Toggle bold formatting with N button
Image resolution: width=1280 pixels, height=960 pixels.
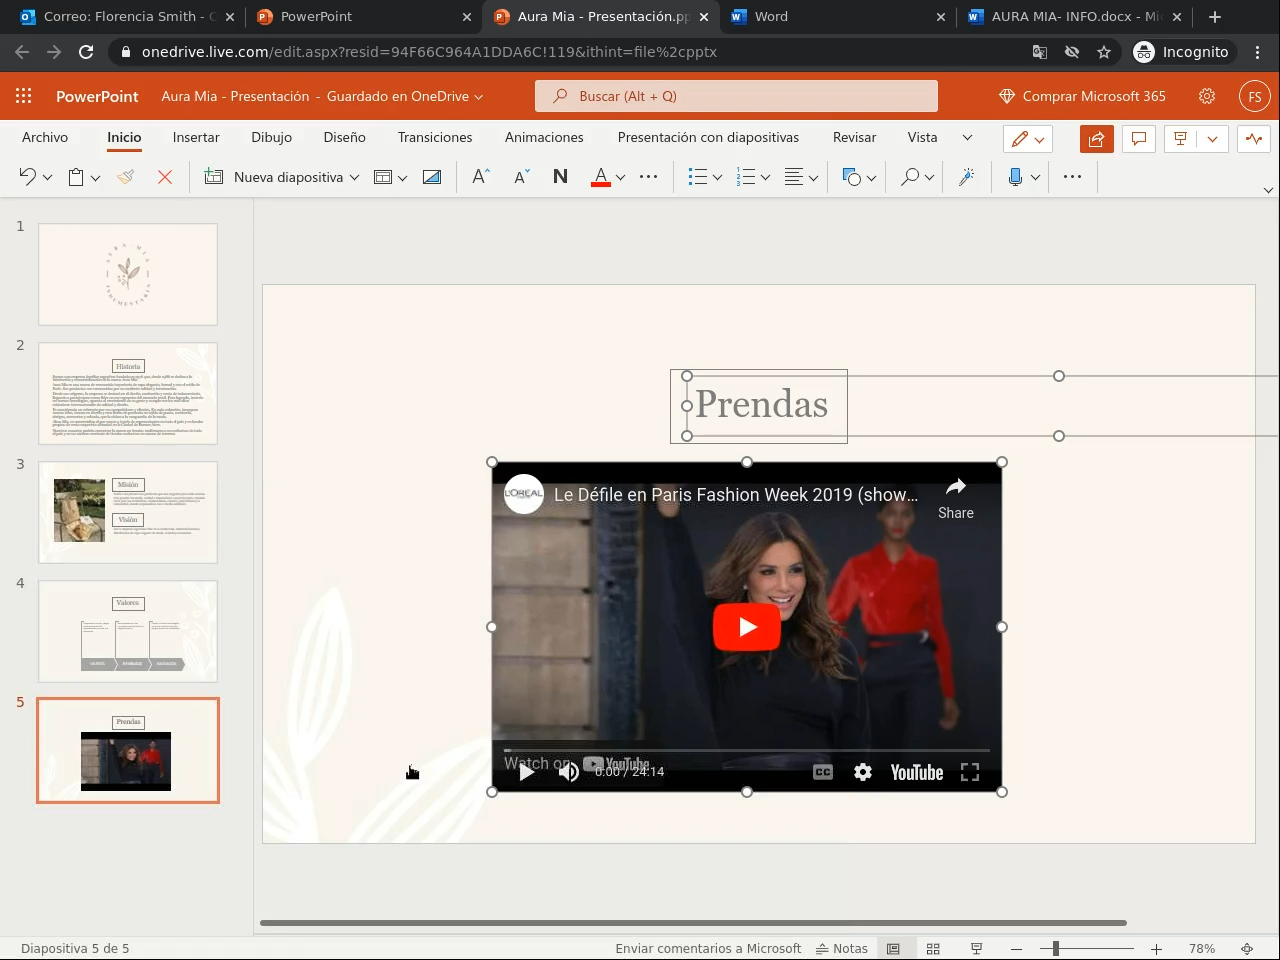(560, 177)
